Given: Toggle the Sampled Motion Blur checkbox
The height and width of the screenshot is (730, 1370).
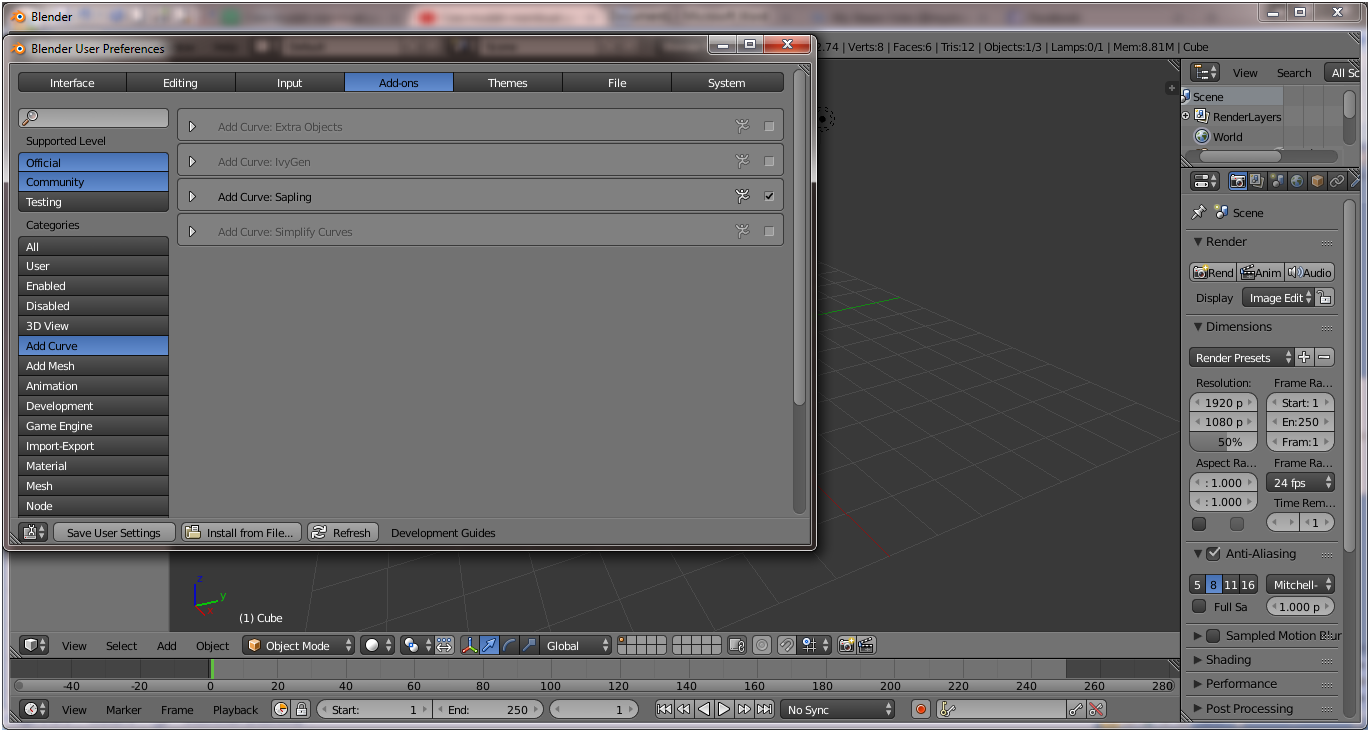Looking at the screenshot, I should [1213, 635].
